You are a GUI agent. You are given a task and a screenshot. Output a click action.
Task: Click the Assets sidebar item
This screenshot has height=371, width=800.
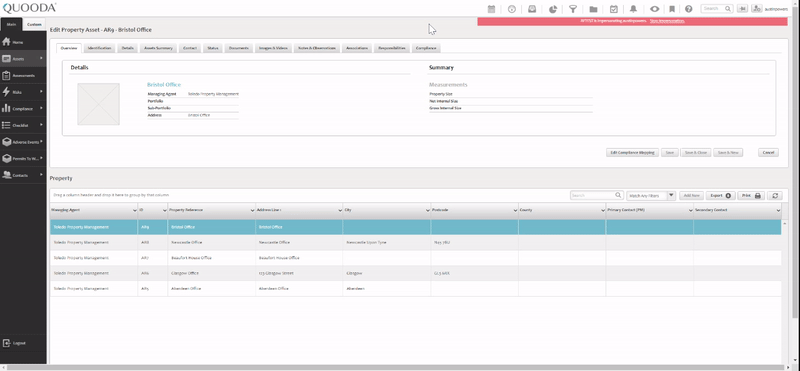click(23, 59)
